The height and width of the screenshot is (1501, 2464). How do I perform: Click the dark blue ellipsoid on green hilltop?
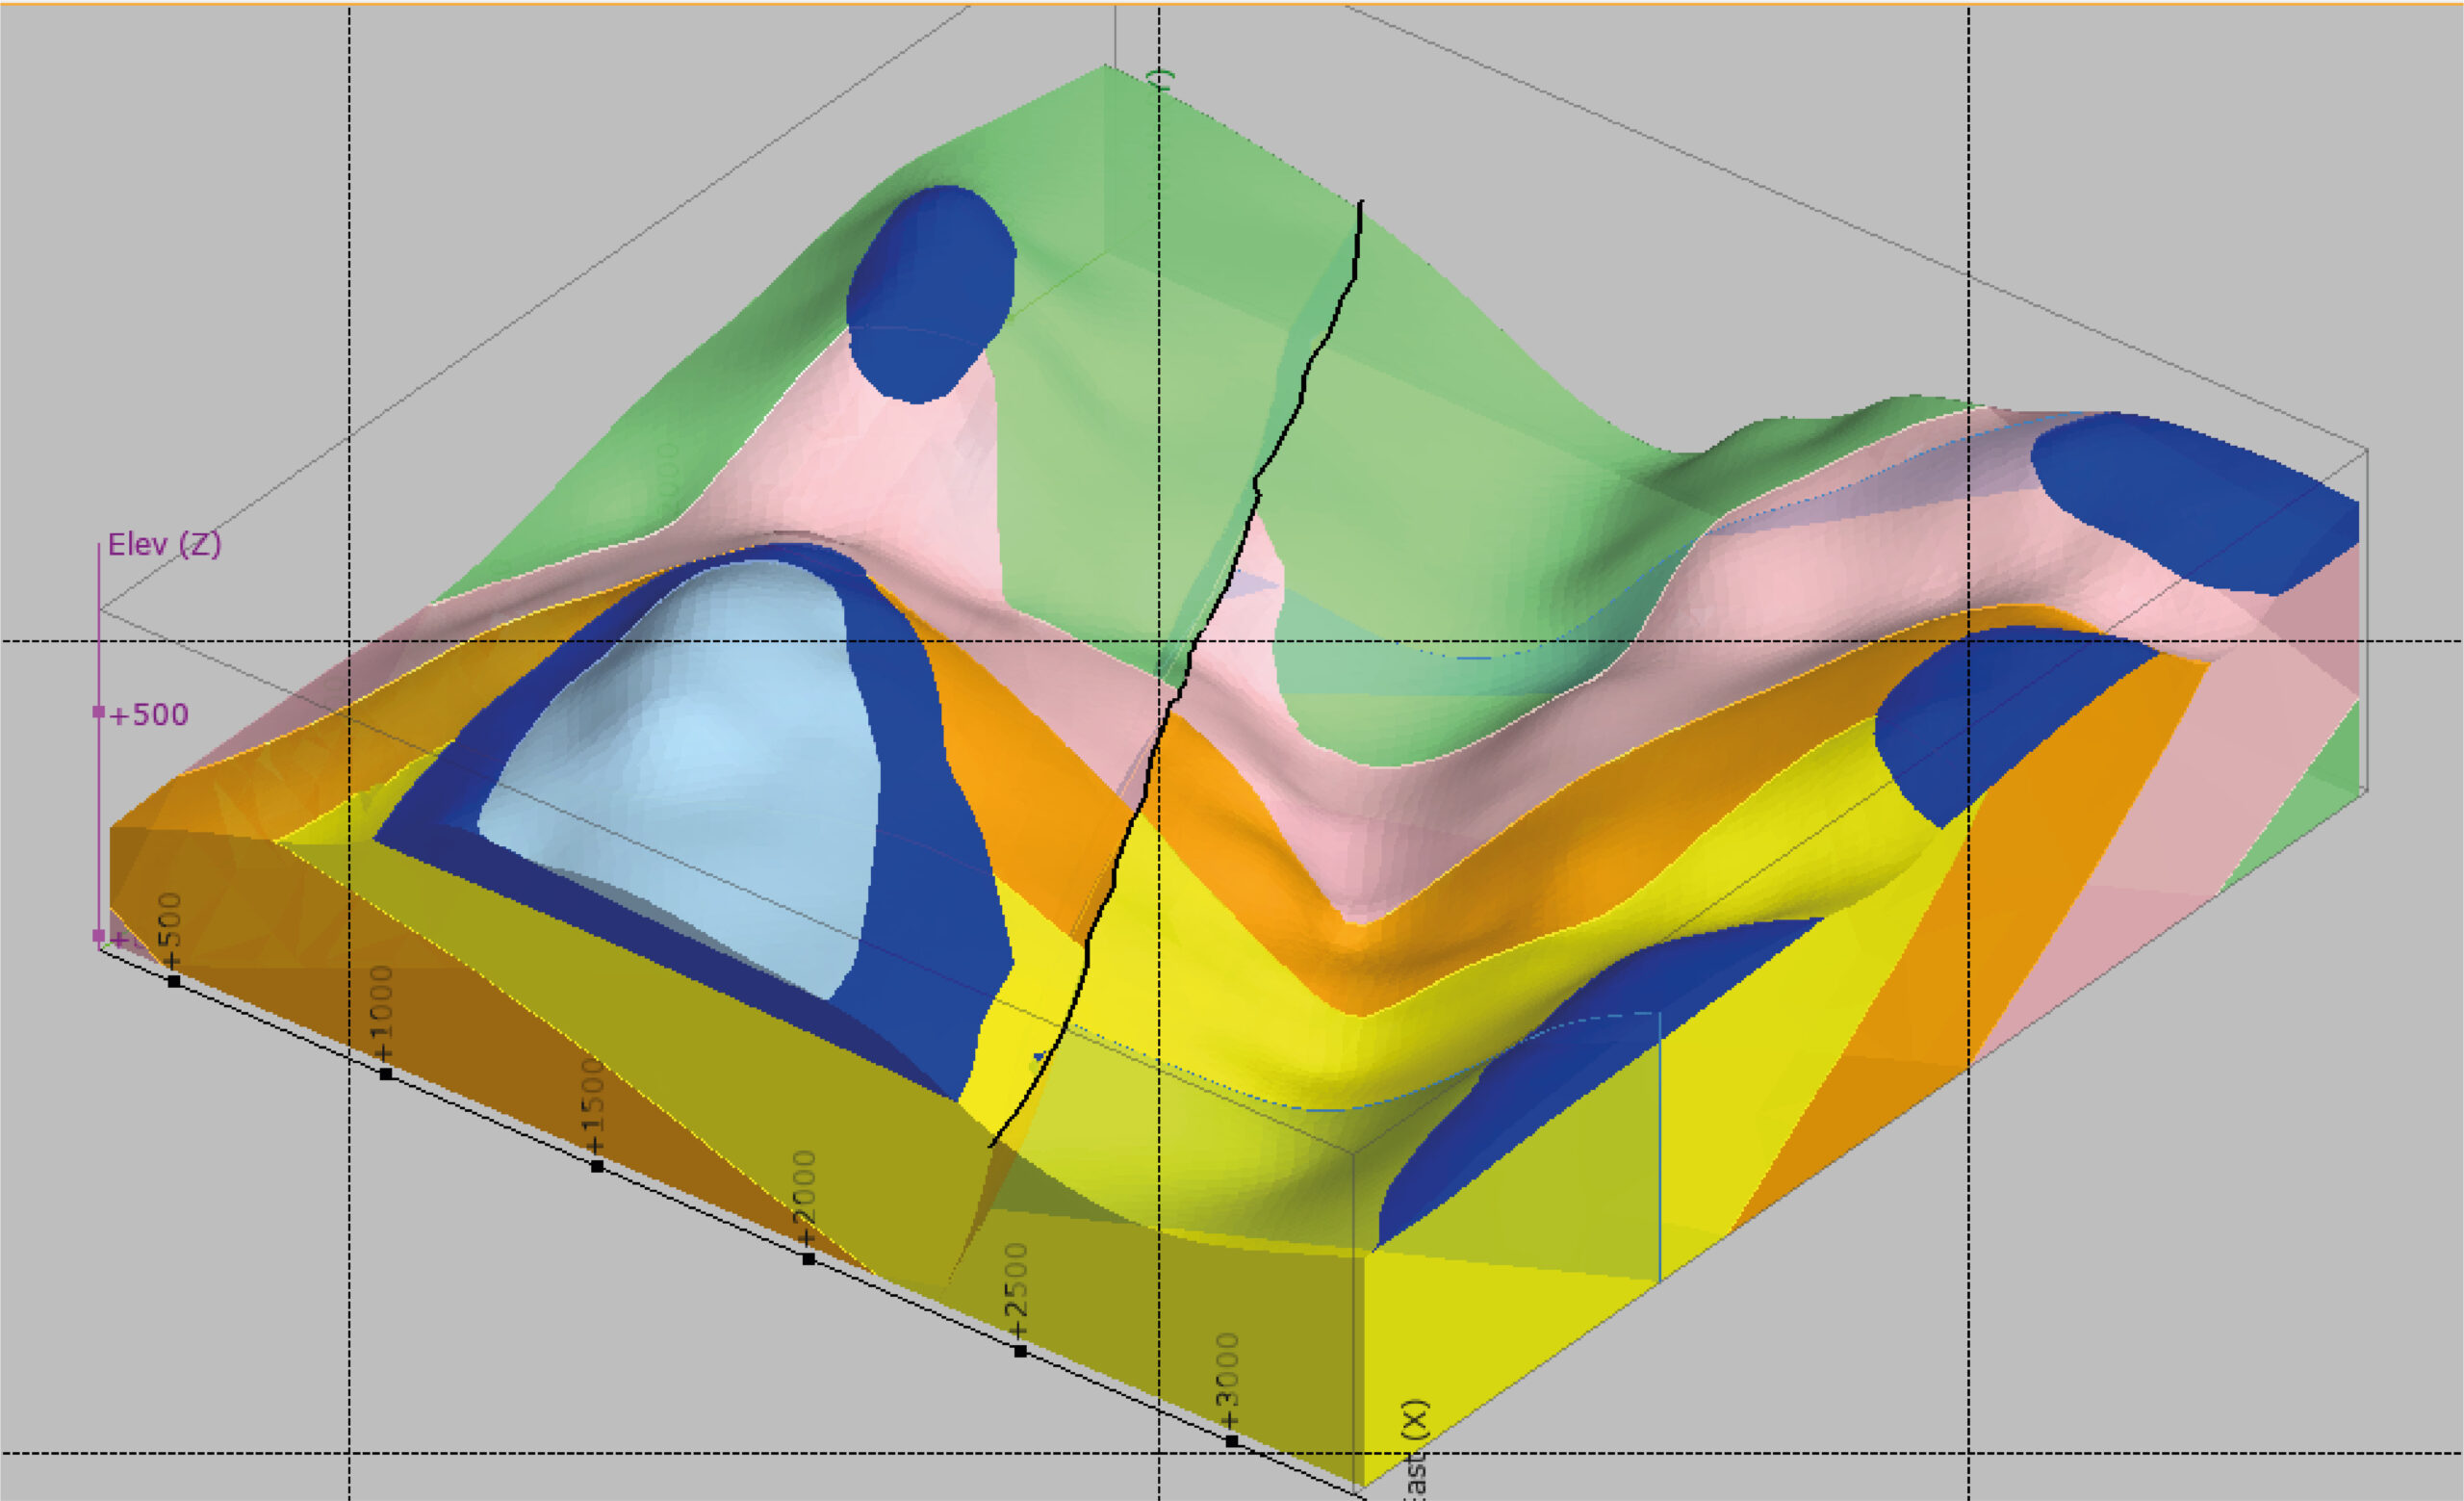click(930, 294)
